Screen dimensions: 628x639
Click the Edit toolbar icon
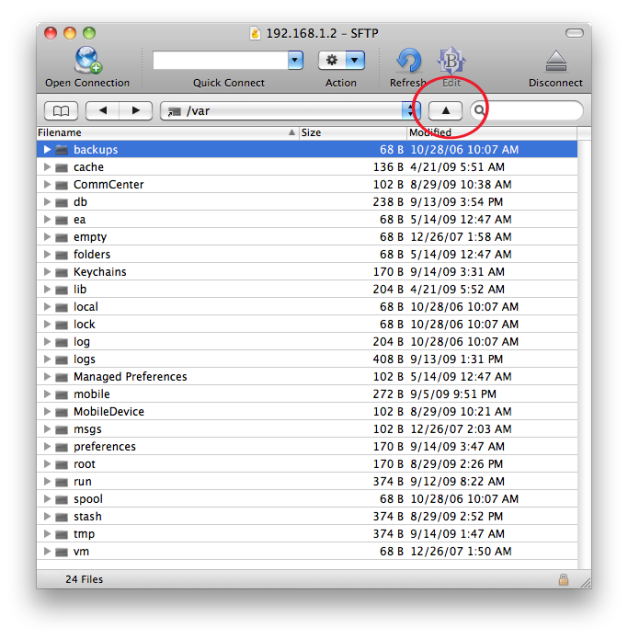[451, 61]
